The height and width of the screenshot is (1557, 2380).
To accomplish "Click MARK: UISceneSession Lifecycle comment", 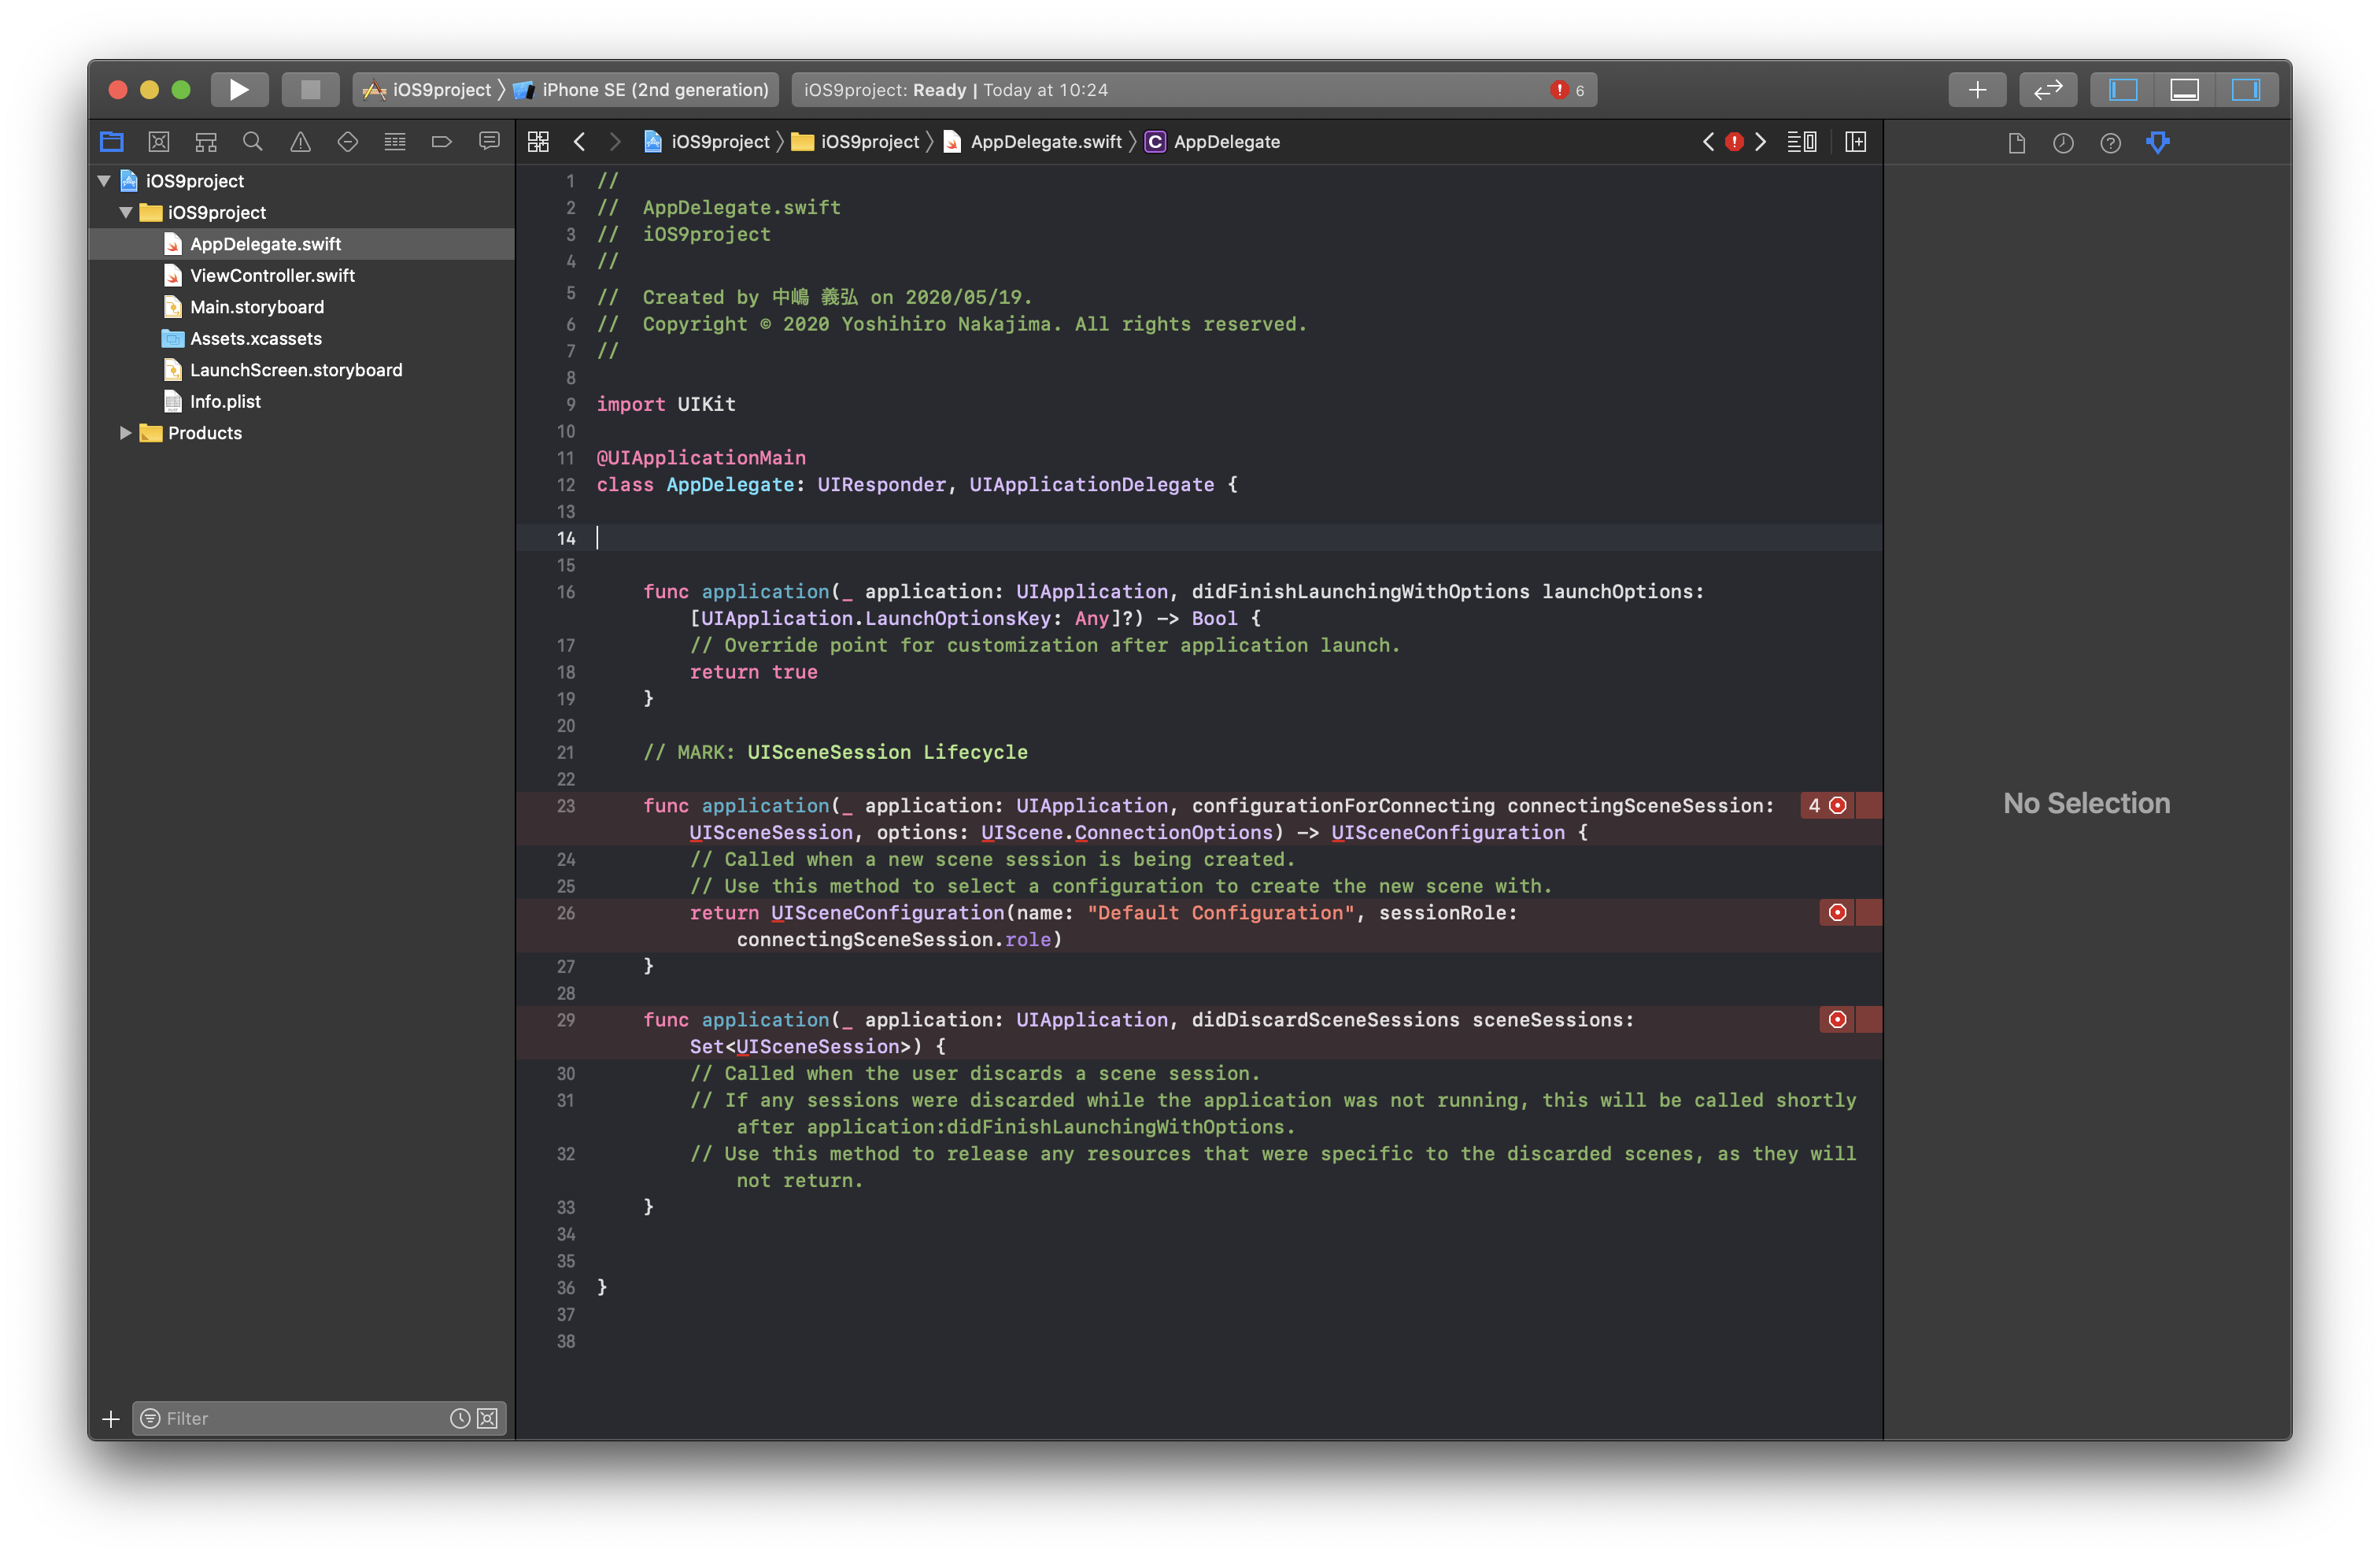I will (x=835, y=752).
